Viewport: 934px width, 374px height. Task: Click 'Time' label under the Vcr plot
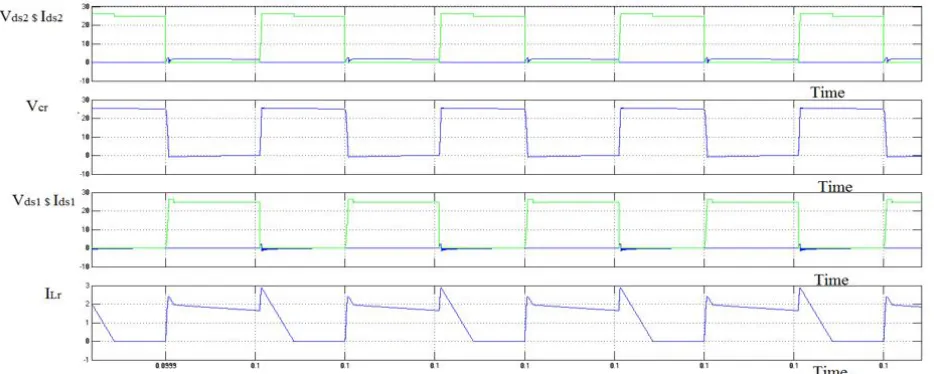coord(835,186)
